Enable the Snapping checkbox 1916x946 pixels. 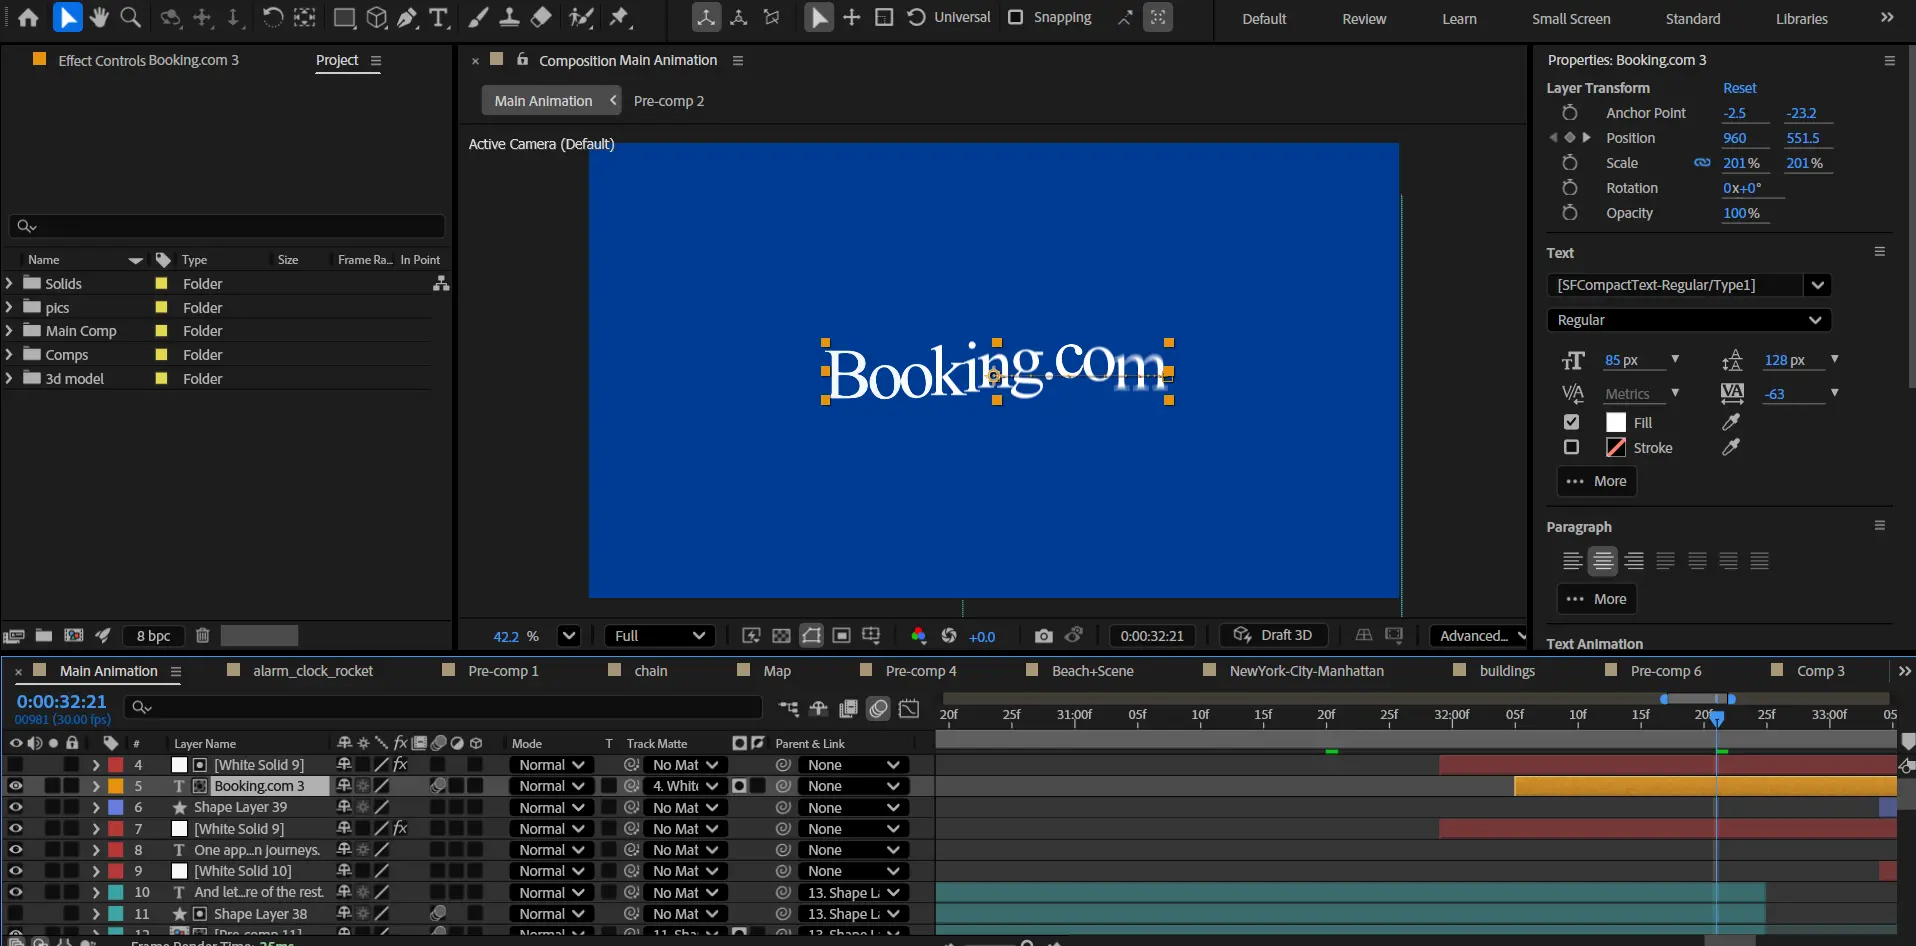tap(1016, 17)
